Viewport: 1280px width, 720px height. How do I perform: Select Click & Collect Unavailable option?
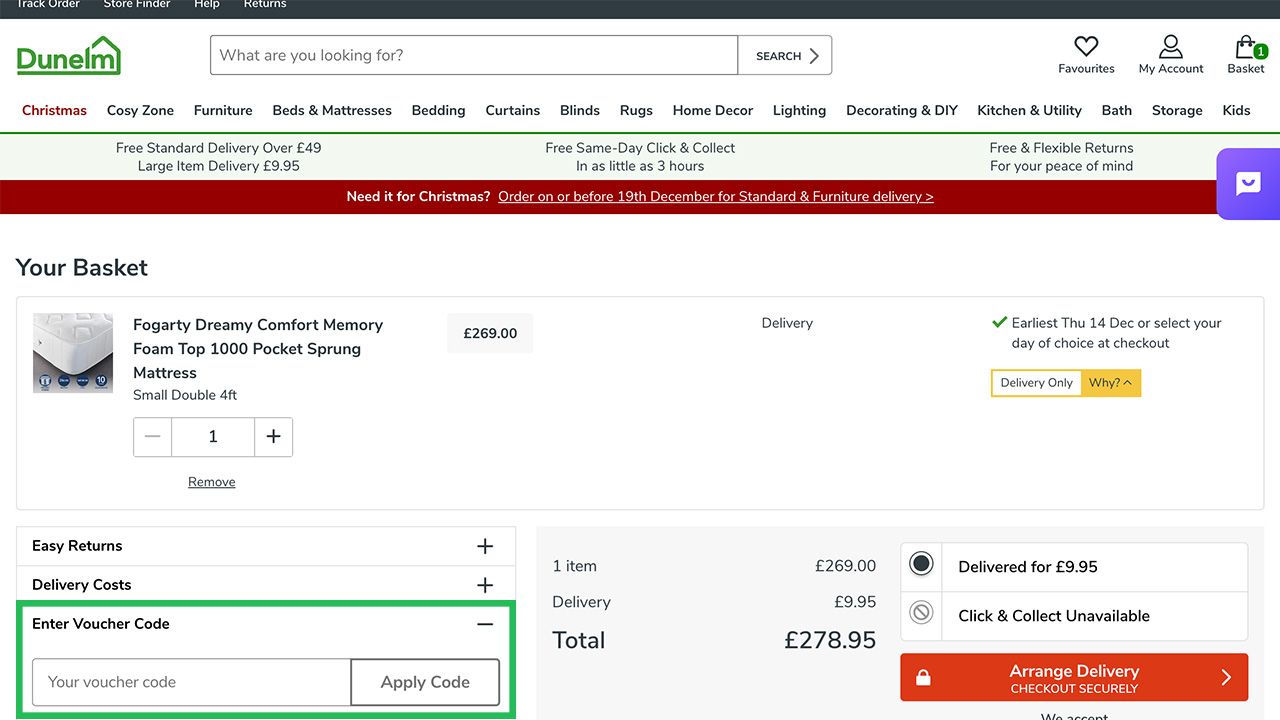[x=1074, y=616]
